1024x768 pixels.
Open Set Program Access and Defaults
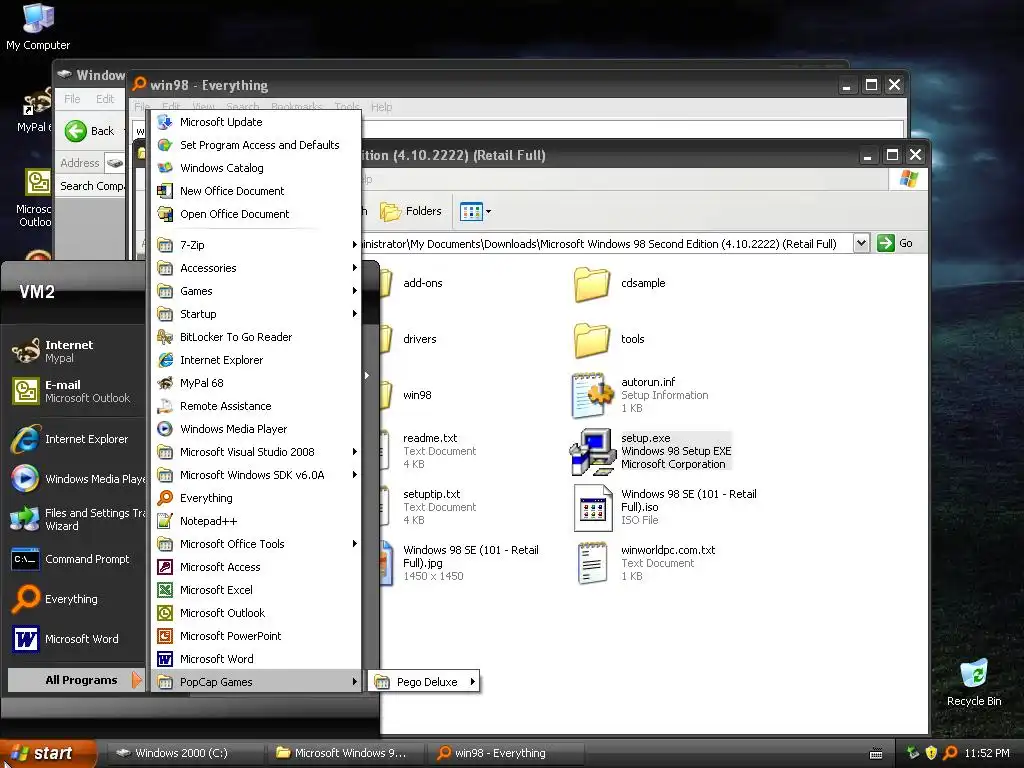(256, 145)
